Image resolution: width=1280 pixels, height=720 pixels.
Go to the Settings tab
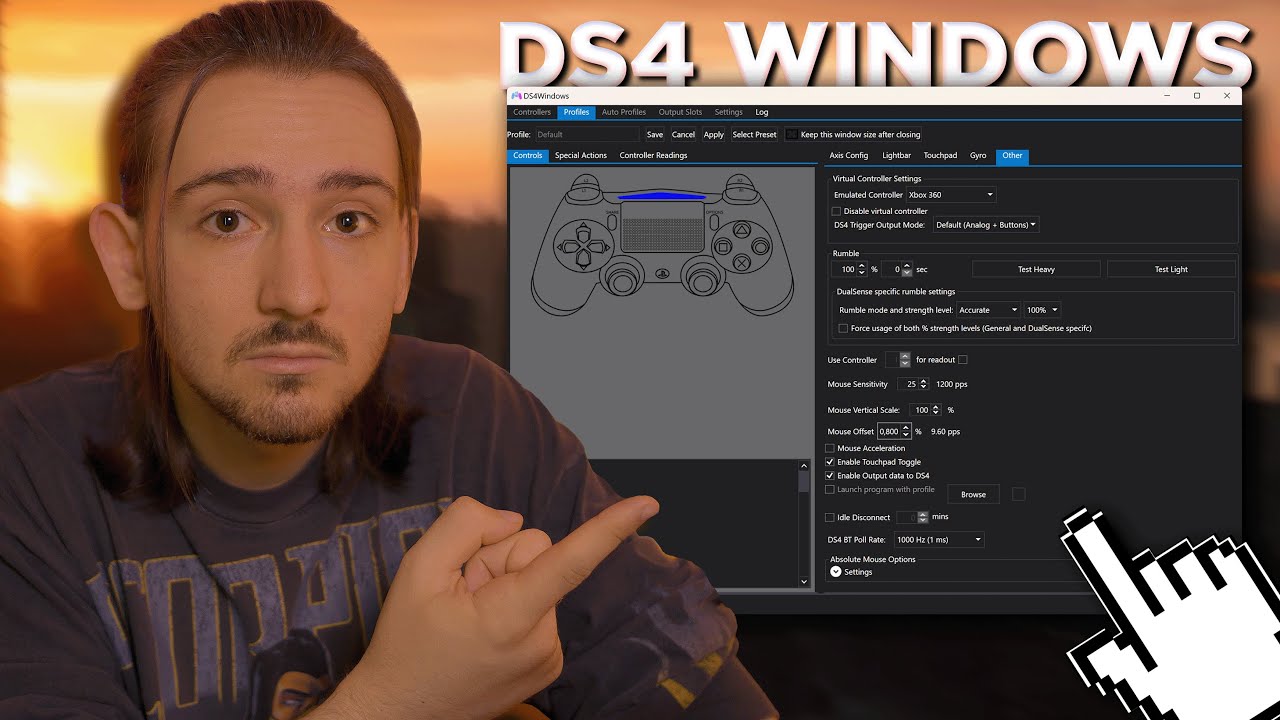(x=729, y=112)
